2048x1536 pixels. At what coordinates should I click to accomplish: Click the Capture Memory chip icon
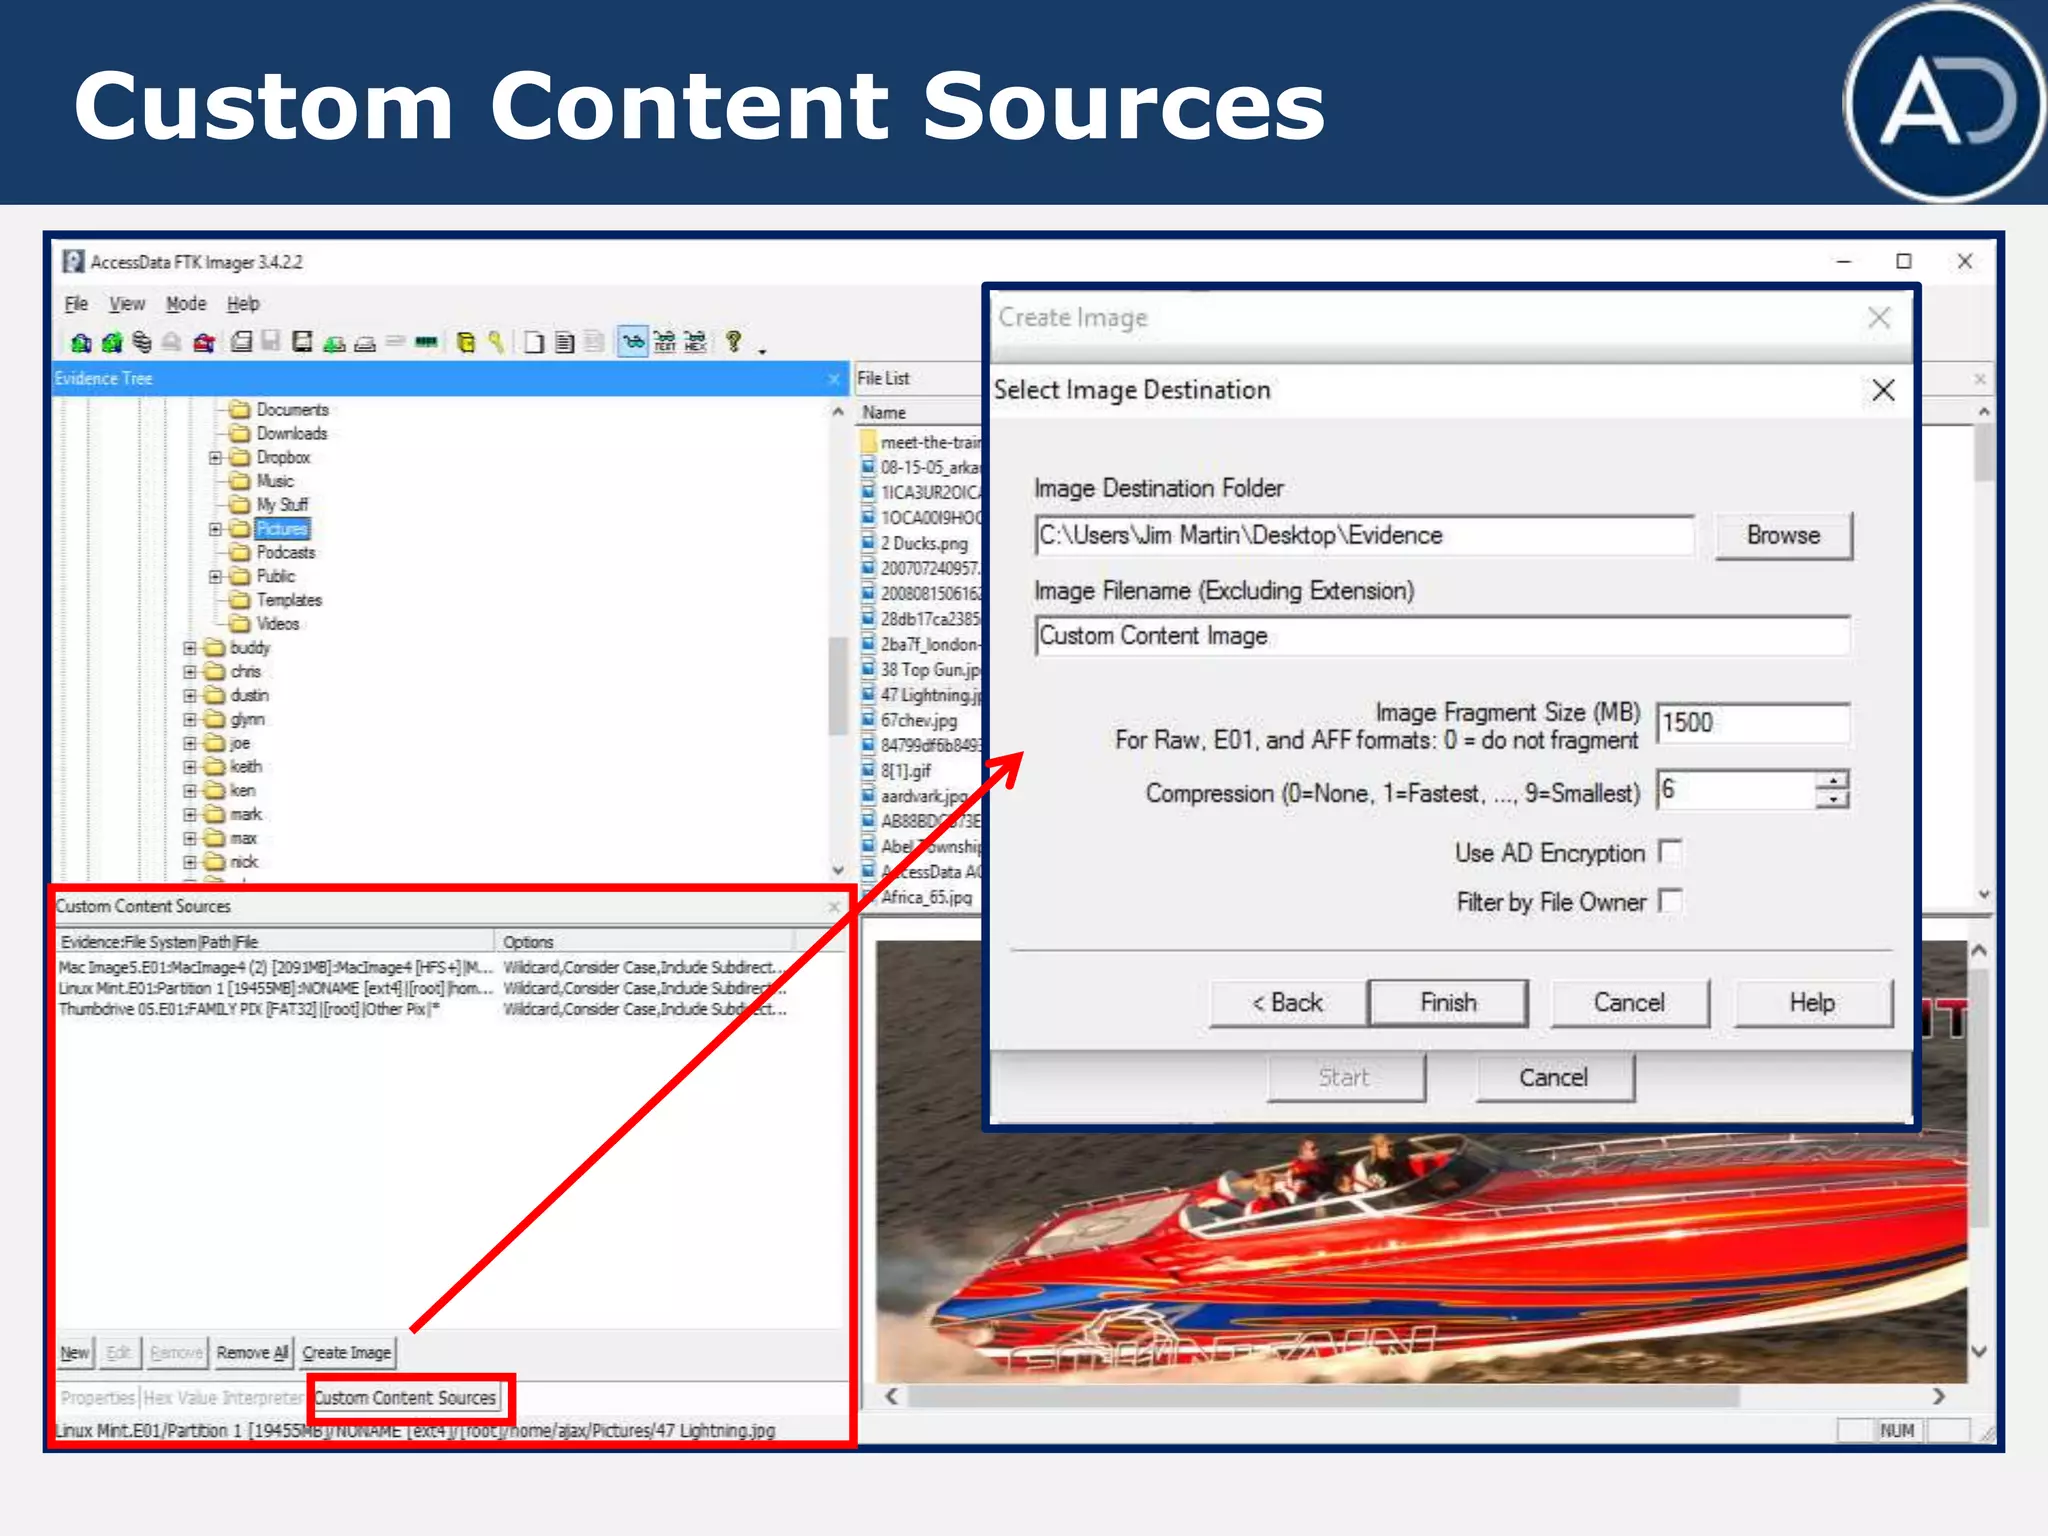(x=426, y=342)
